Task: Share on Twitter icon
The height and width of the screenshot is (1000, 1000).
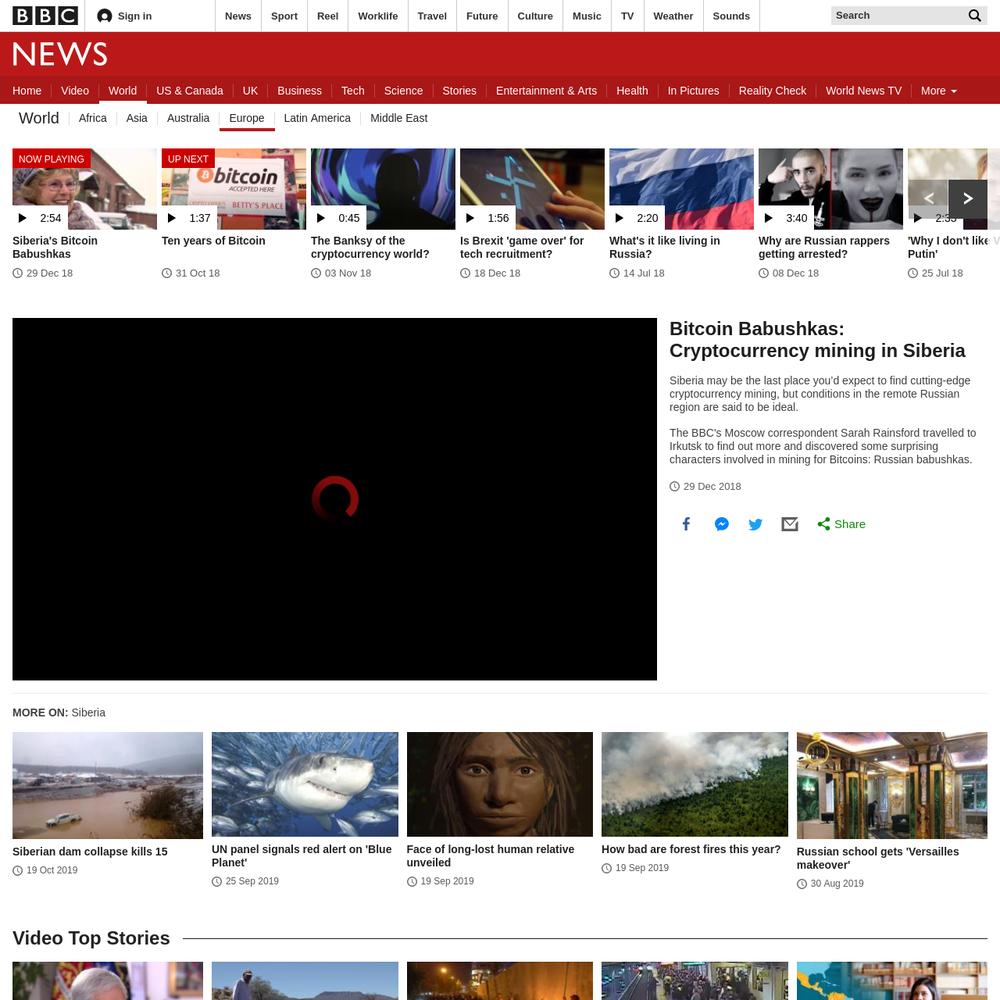Action: [756, 524]
